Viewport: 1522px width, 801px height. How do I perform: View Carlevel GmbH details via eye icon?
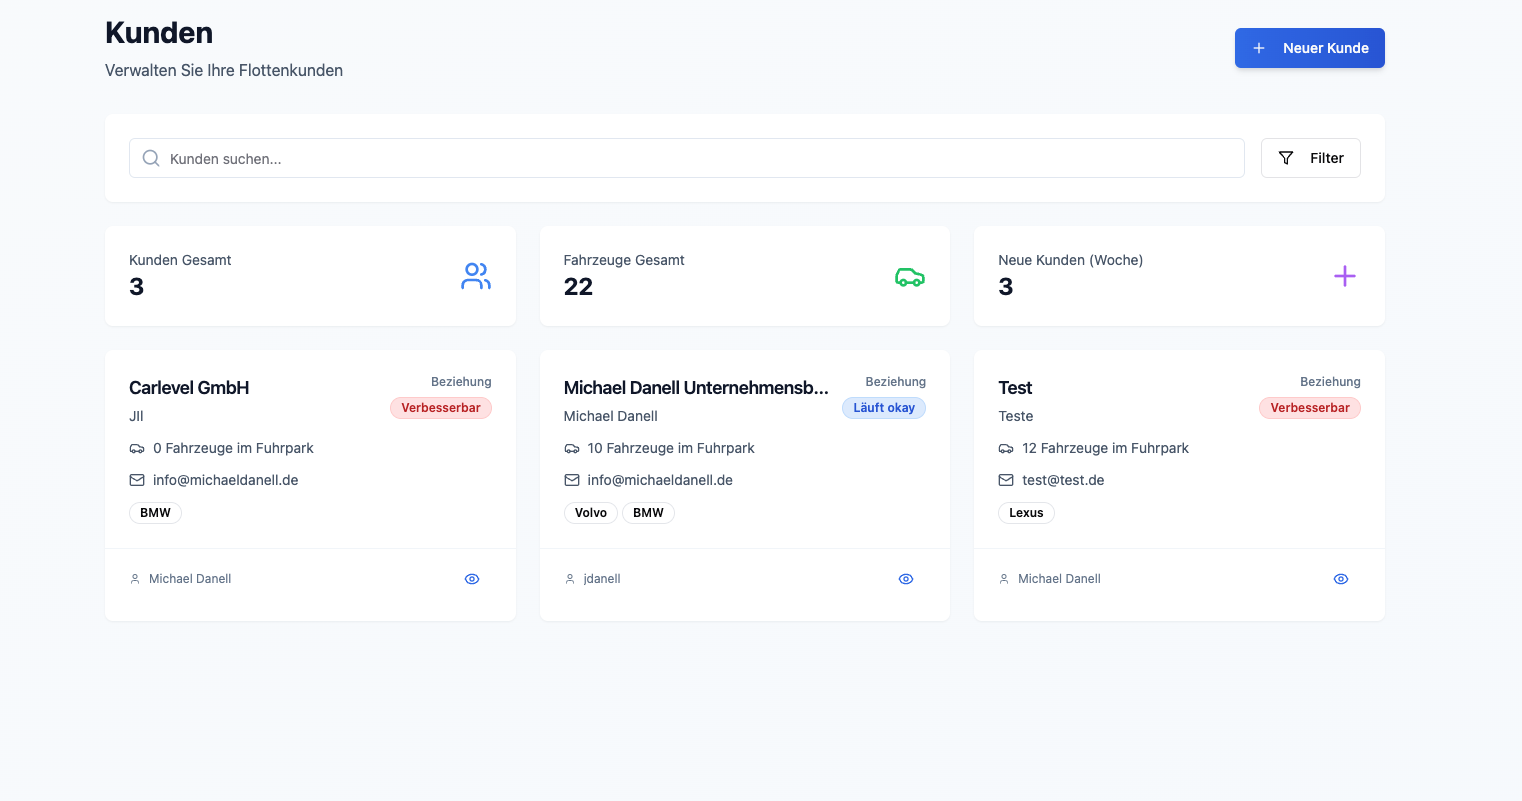(x=472, y=579)
